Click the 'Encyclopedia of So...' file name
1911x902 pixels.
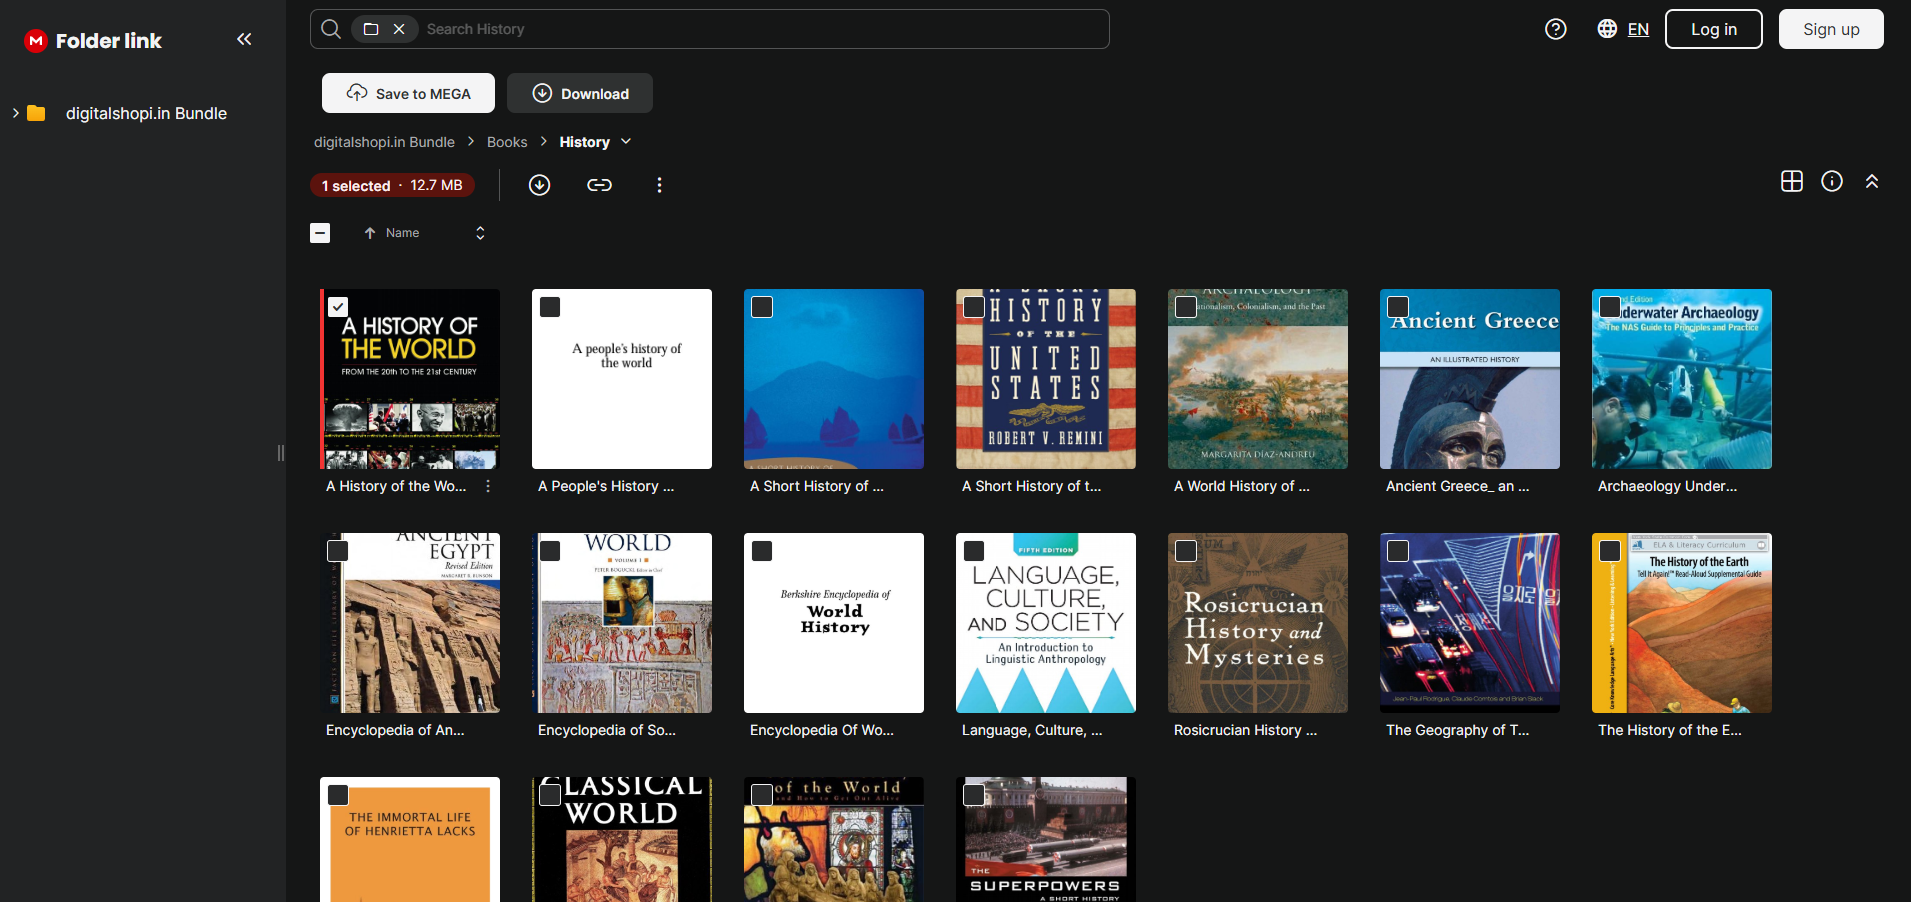[x=607, y=730]
